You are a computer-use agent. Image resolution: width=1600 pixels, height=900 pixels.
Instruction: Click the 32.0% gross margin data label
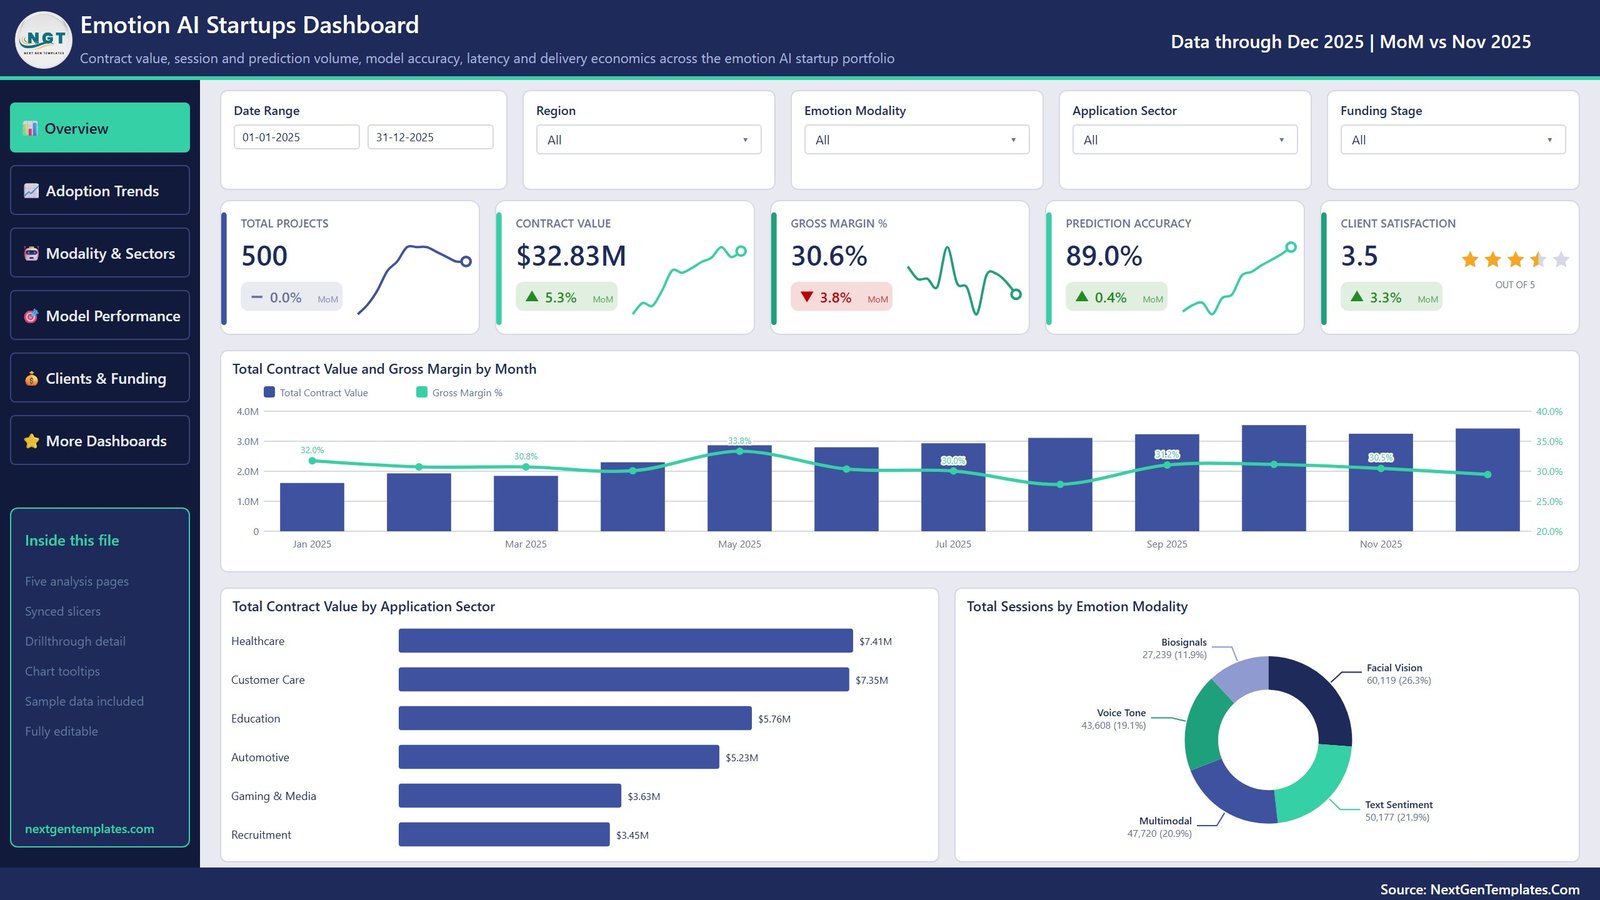pyautogui.click(x=312, y=450)
